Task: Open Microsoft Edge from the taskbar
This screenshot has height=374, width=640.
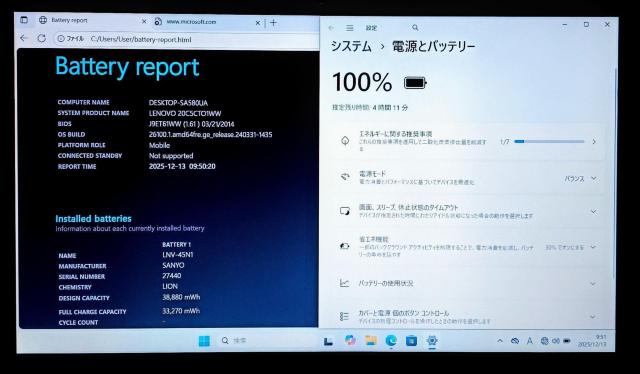Action: tap(391, 341)
